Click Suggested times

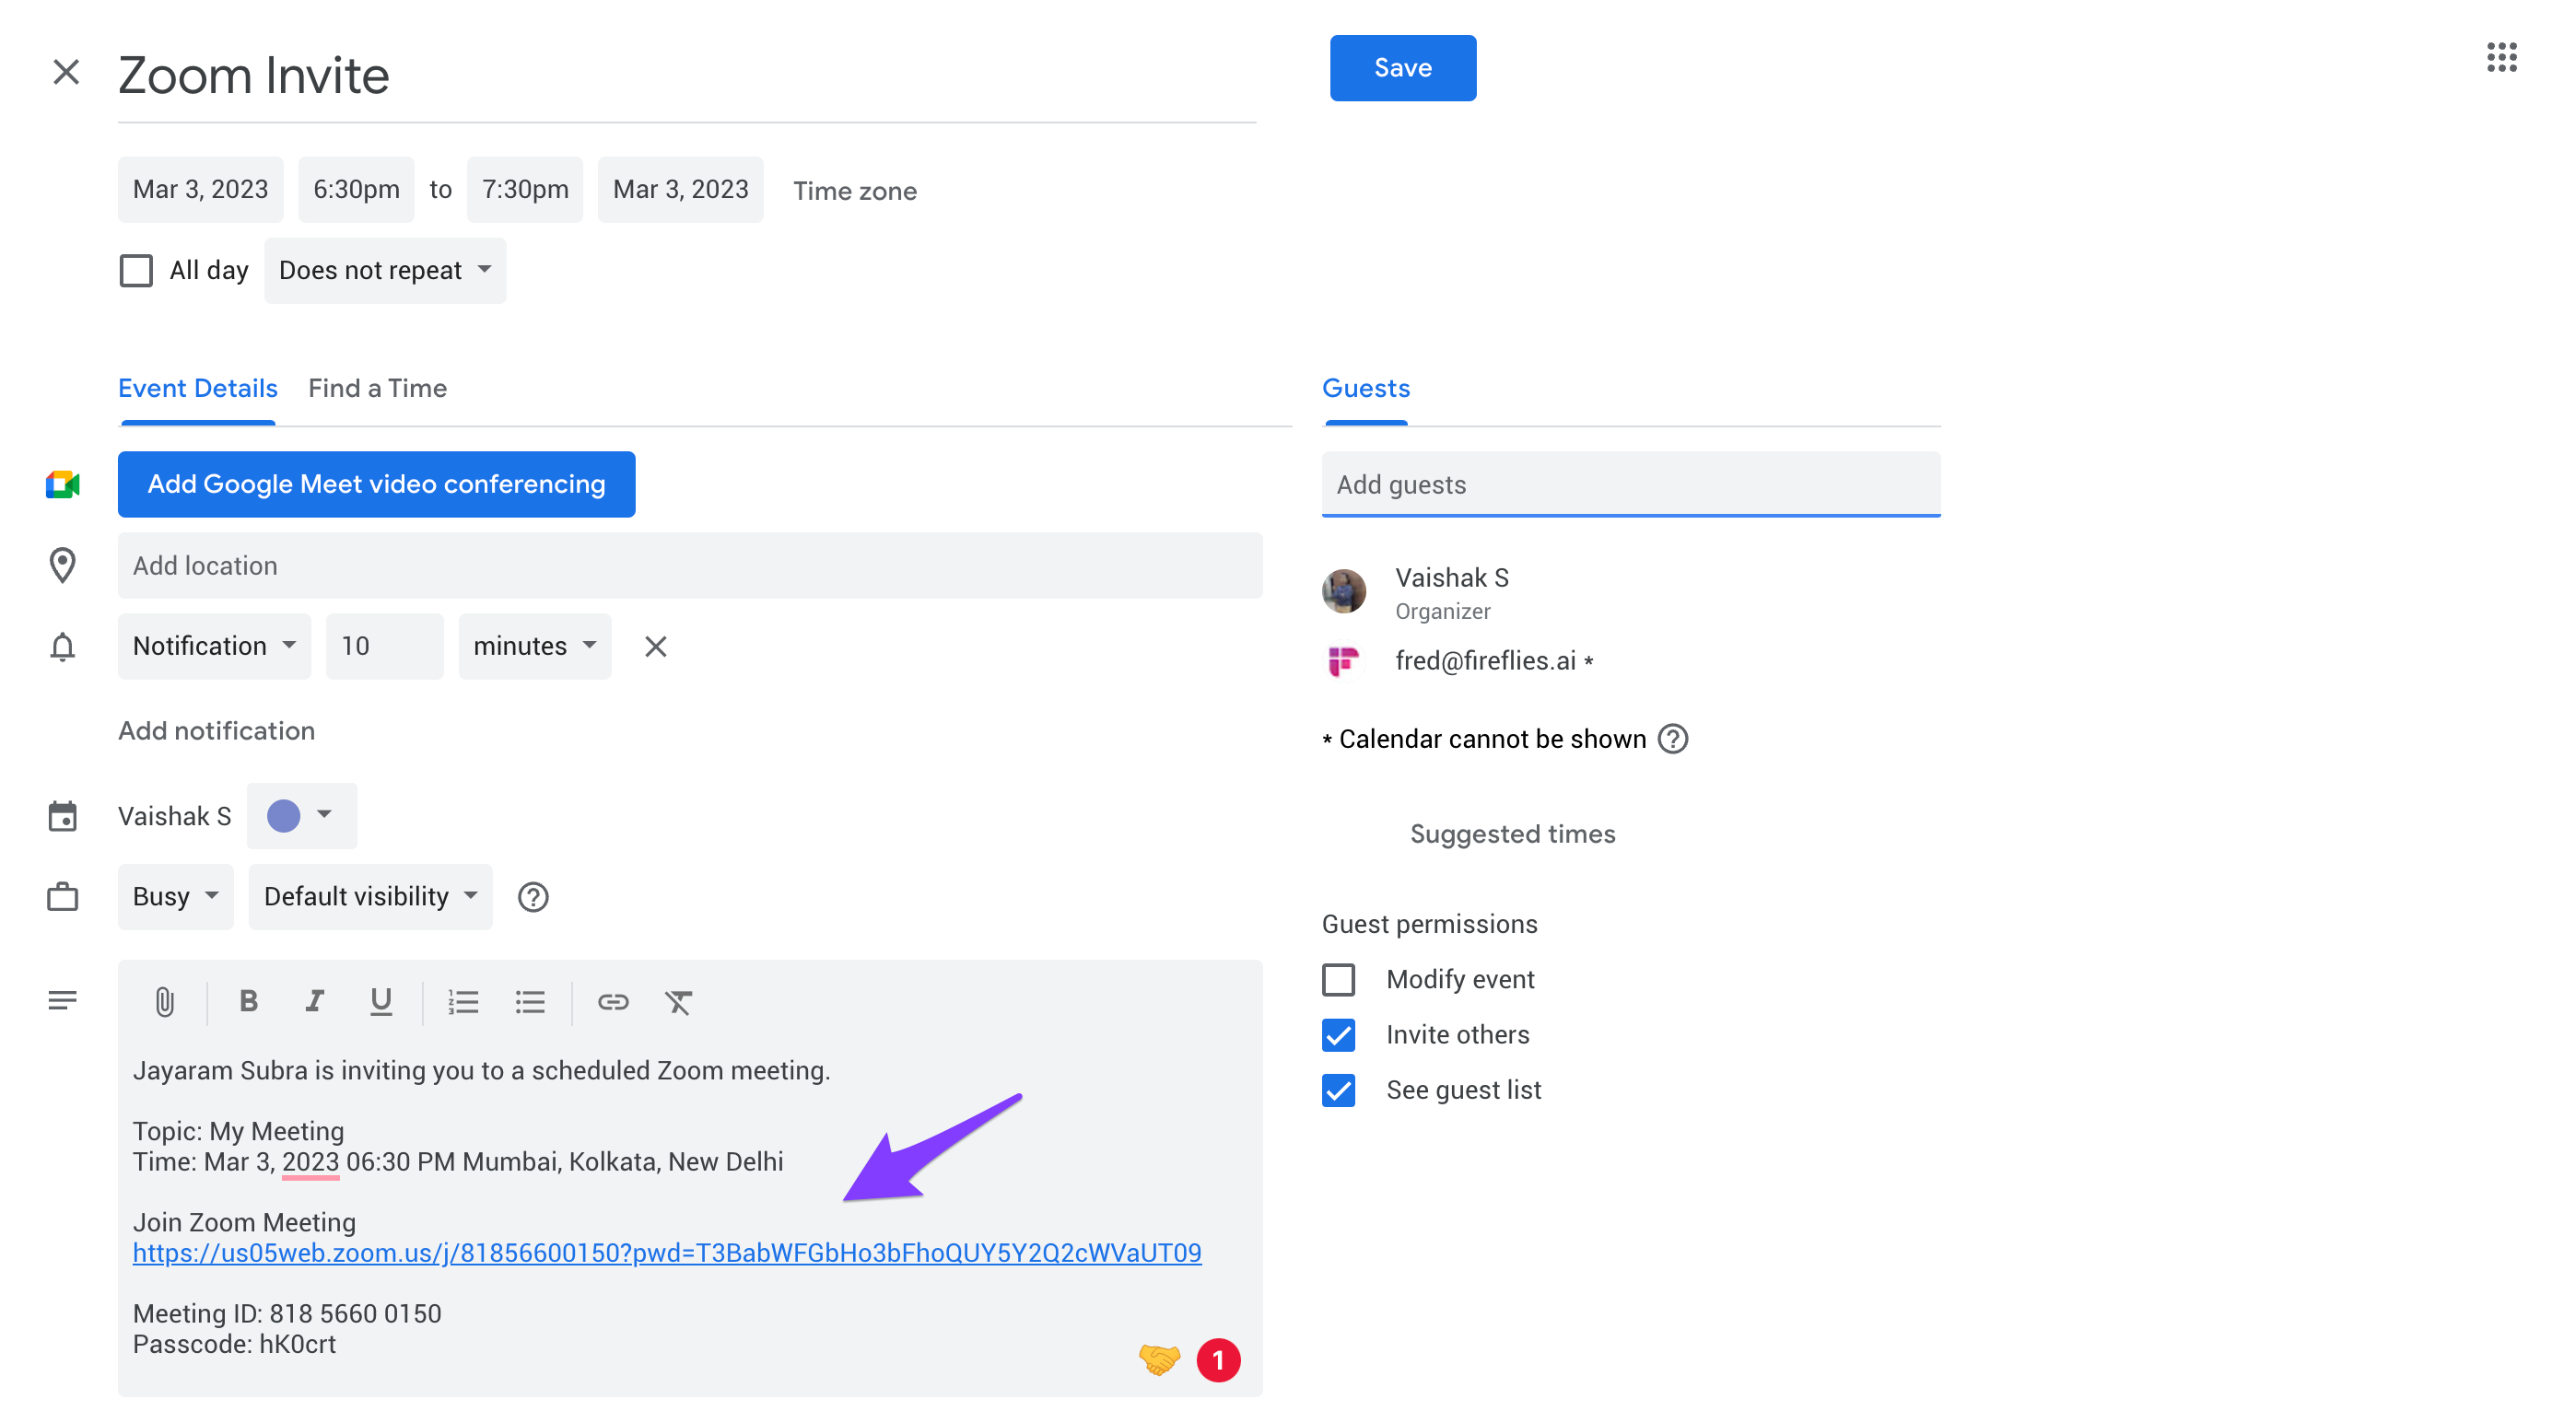[x=1512, y=834]
